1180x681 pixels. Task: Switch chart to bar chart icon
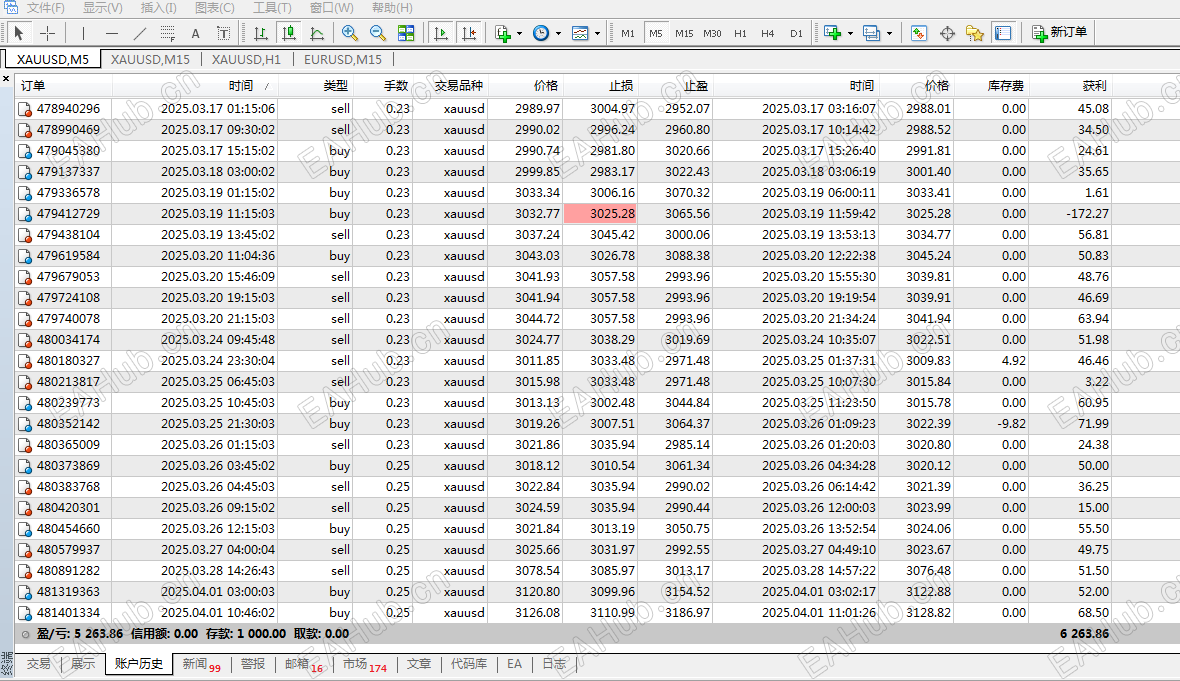pyautogui.click(x=260, y=33)
